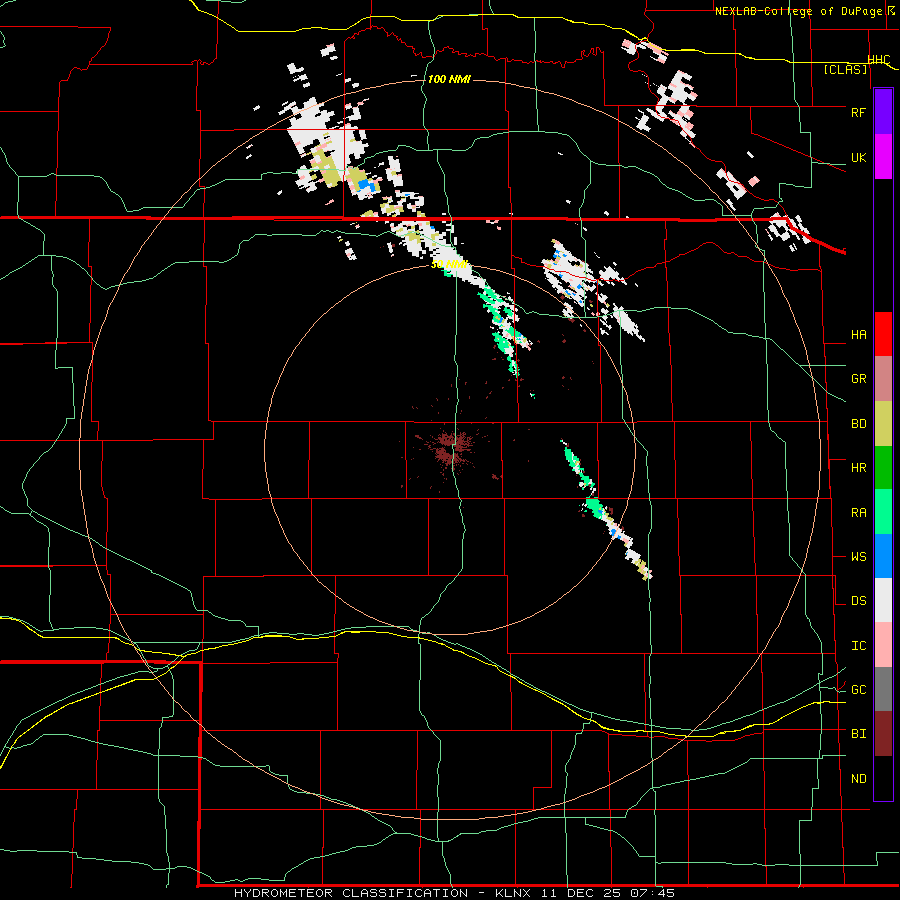Click the brown BI legend swatch
Image resolution: width=900 pixels, height=900 pixels.
[883, 734]
